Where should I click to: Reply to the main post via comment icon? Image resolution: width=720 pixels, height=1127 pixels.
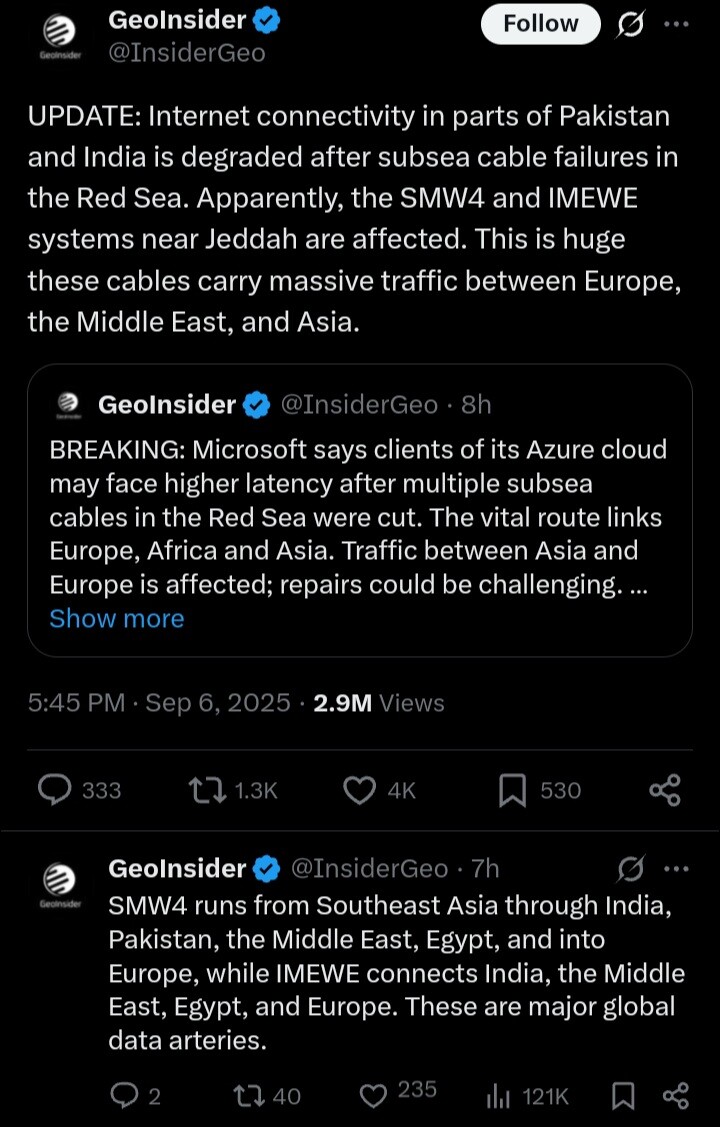(52, 791)
